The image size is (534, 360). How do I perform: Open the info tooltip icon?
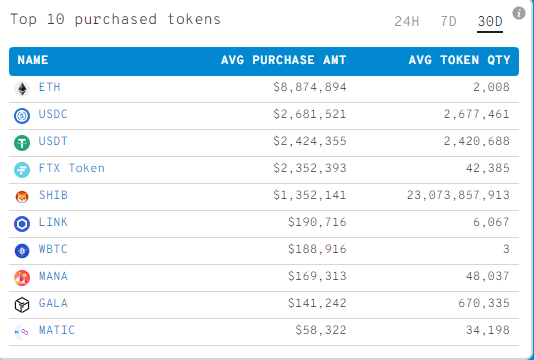(x=519, y=13)
